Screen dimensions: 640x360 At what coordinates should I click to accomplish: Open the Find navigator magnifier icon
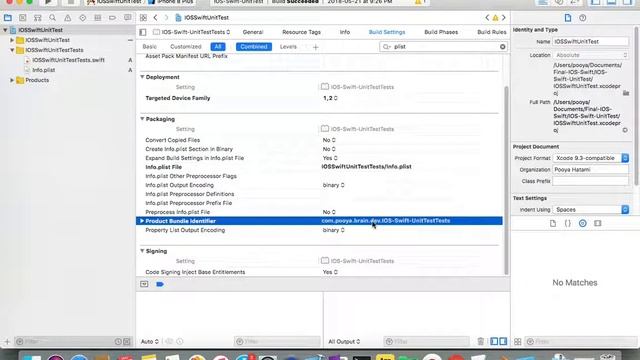tap(53, 18)
